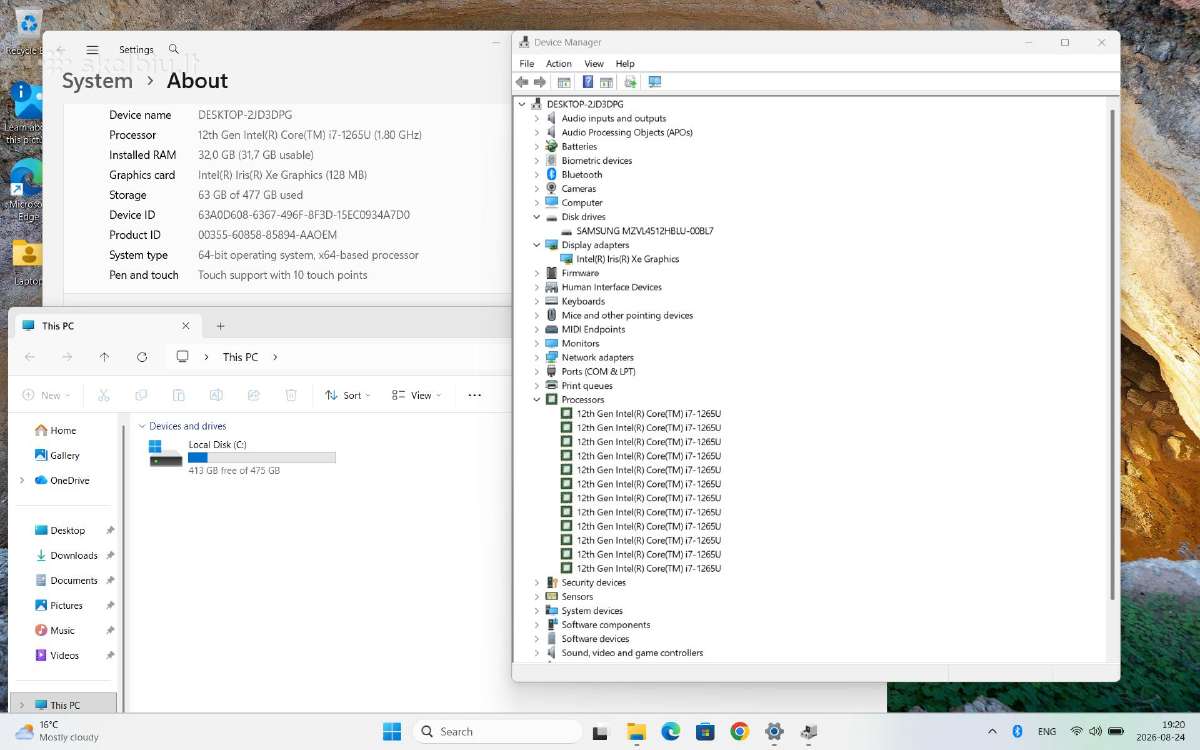Show hidden system tray icons chevron
The height and width of the screenshot is (750, 1200).
pos(992,731)
